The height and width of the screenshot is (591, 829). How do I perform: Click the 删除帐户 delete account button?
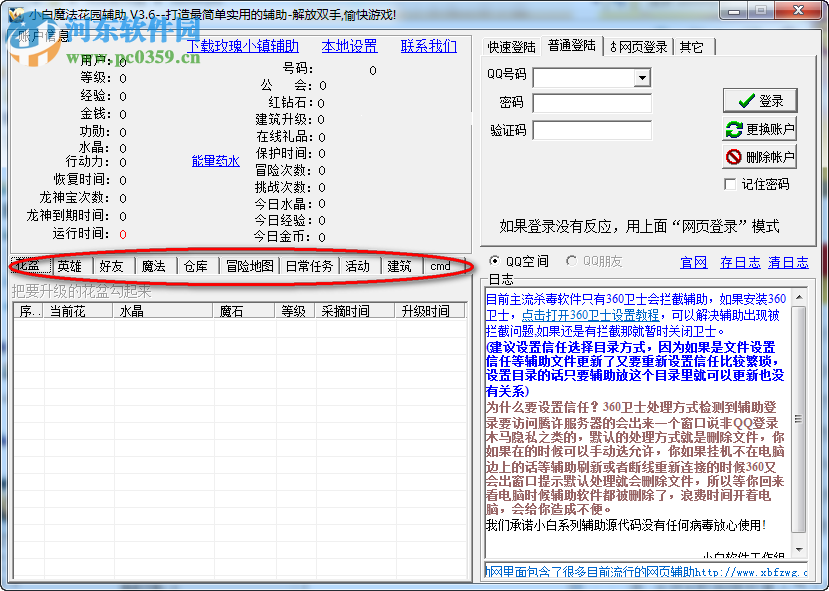pos(760,157)
